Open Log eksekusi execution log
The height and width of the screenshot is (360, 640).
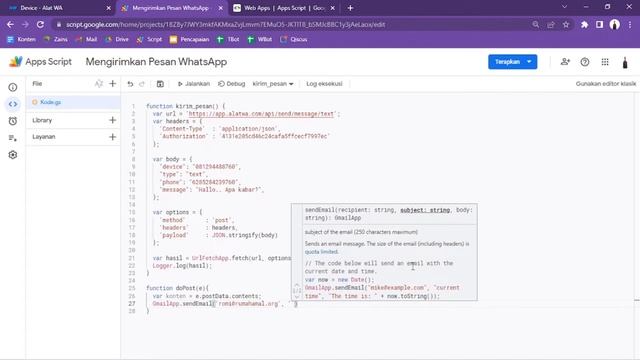coord(324,84)
